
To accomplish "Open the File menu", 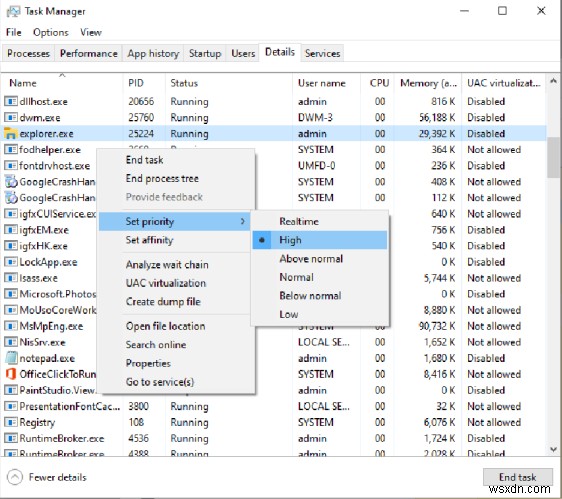I will pos(14,32).
